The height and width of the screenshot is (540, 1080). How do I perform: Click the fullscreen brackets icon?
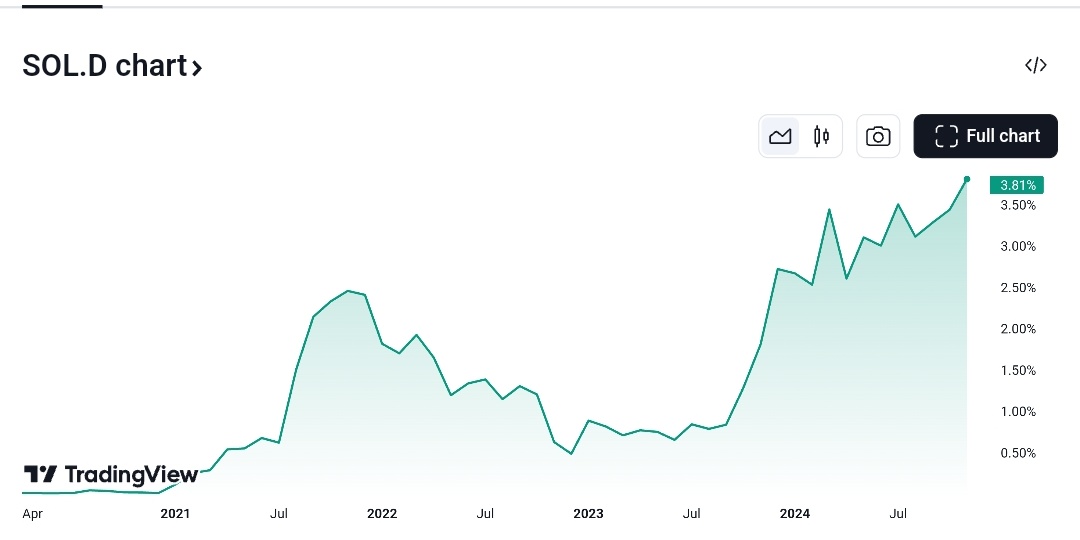(x=946, y=136)
